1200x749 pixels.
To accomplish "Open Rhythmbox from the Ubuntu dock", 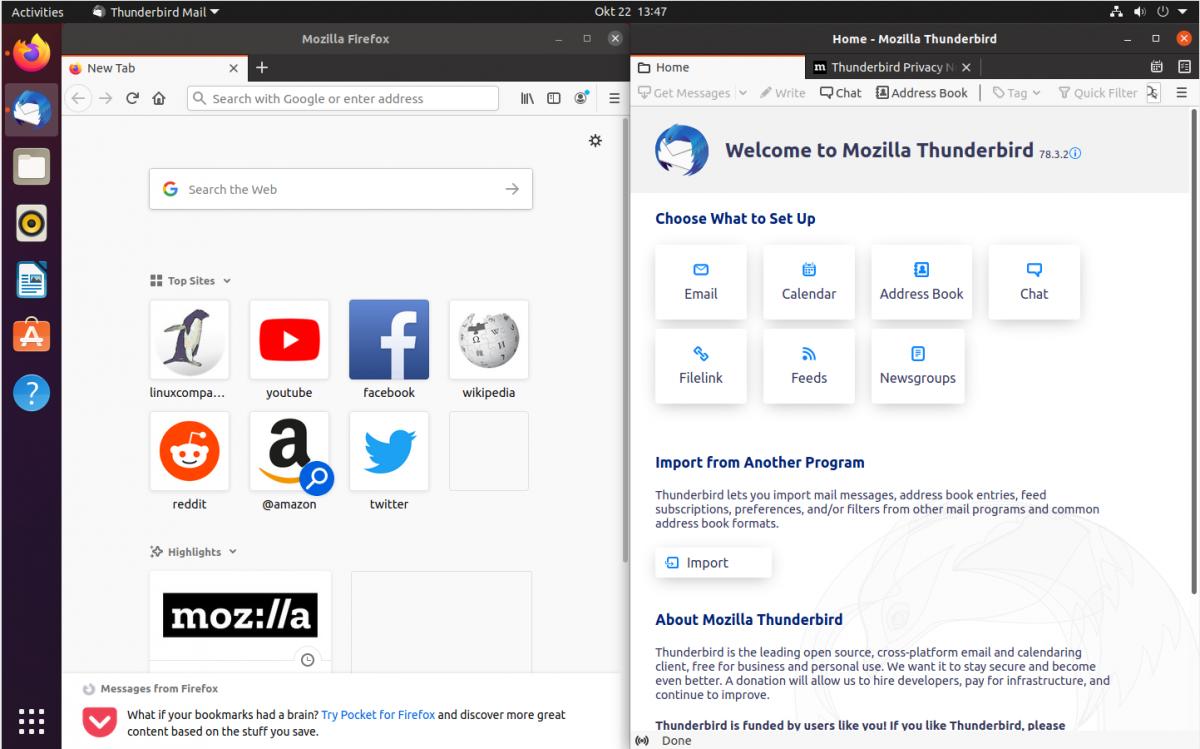I will pos(31,223).
